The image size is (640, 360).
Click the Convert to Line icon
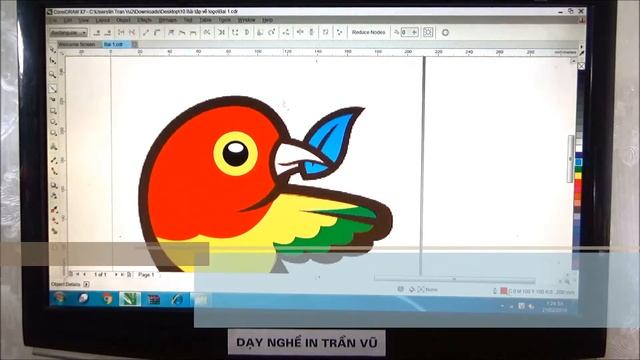point(146,32)
